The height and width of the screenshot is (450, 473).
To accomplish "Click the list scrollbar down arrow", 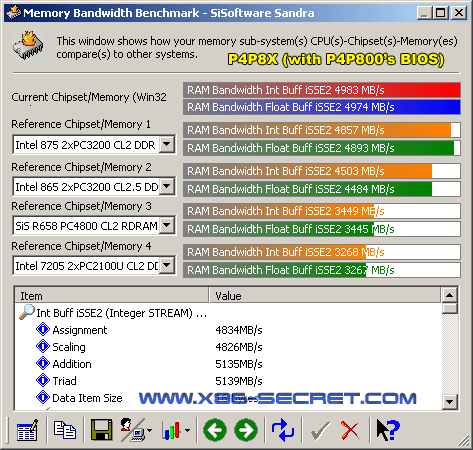I will pyautogui.click(x=449, y=402).
